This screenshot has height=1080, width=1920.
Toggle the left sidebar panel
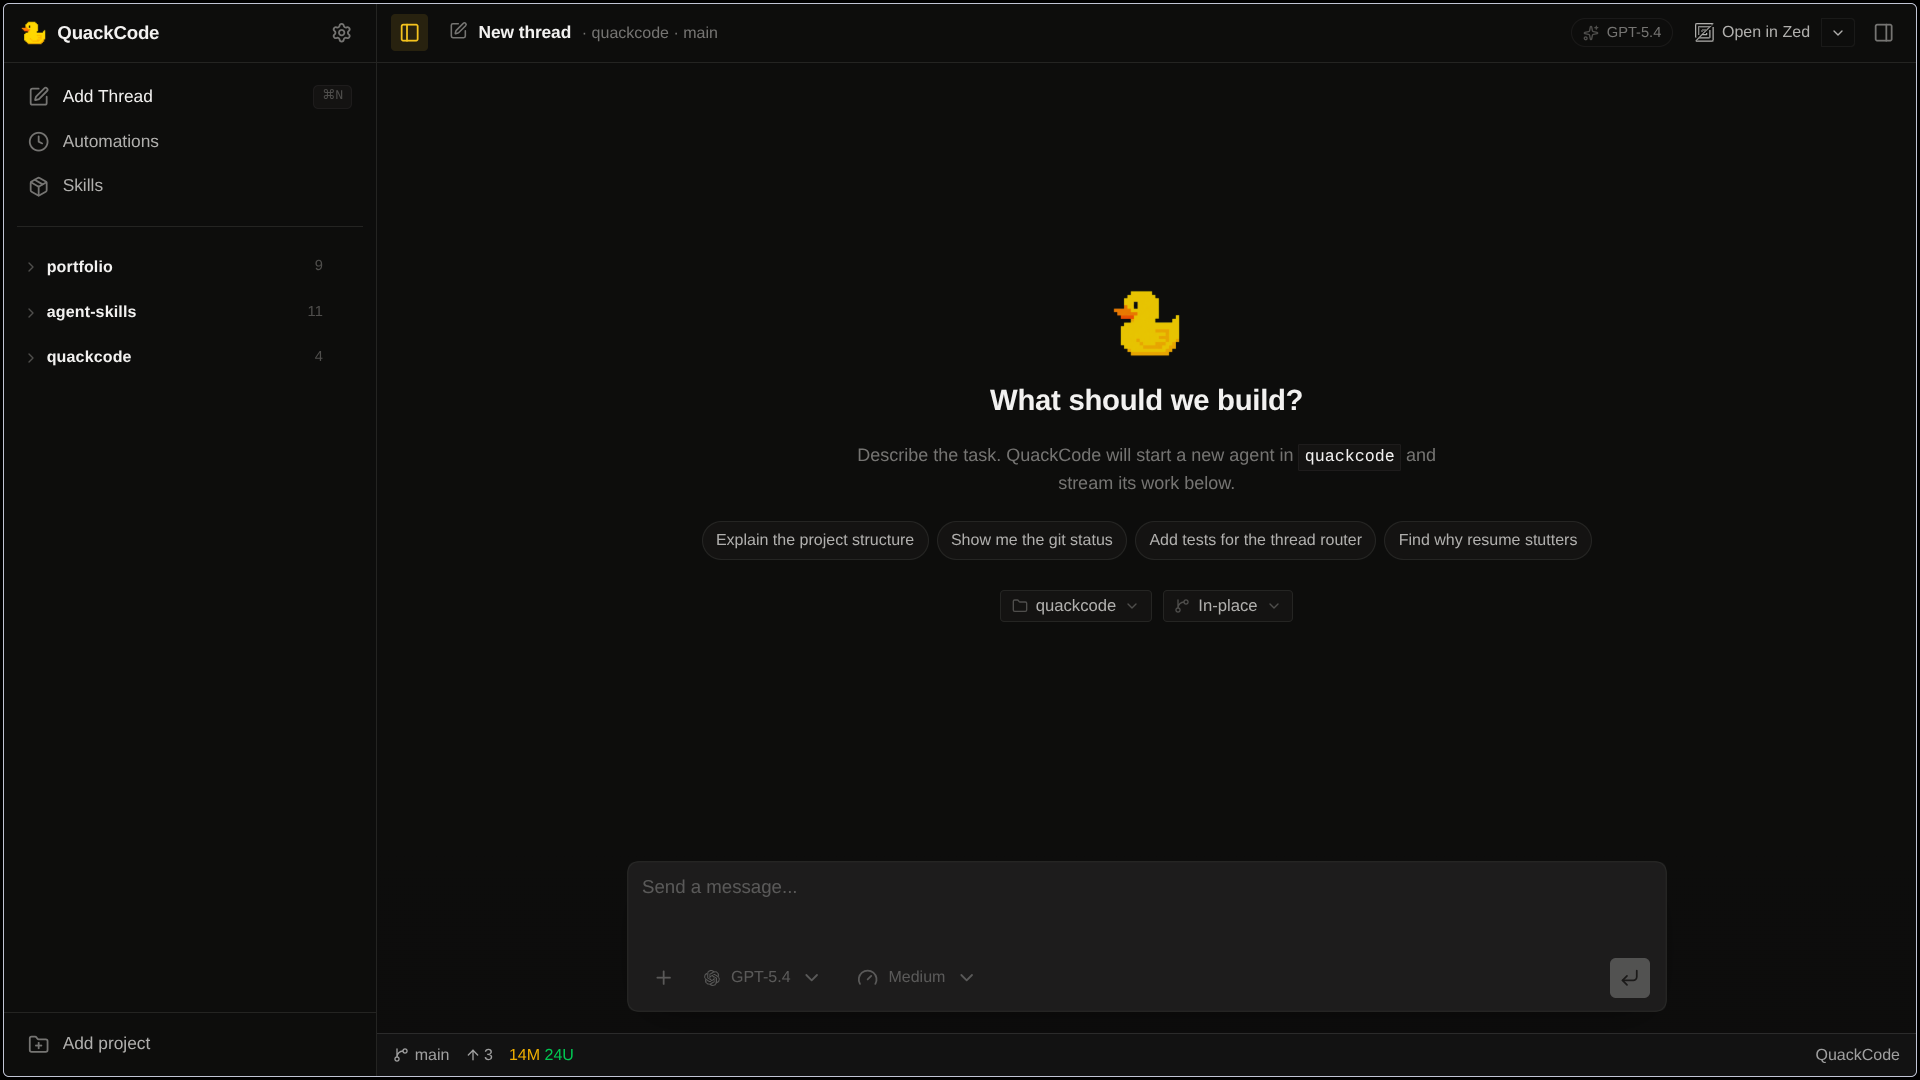tap(409, 32)
